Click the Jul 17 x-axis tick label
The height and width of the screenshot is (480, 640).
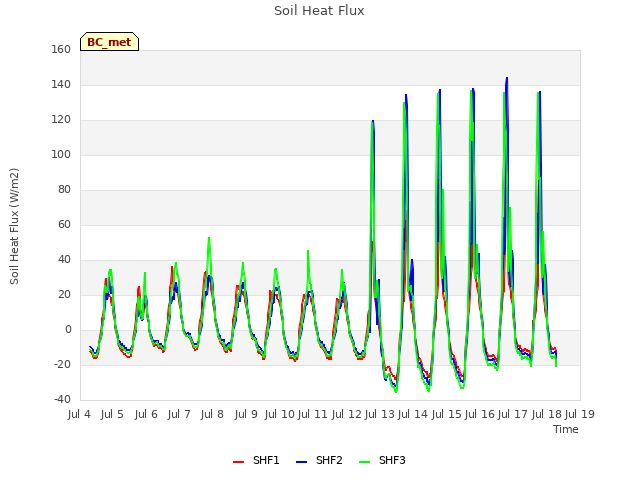coord(513,414)
